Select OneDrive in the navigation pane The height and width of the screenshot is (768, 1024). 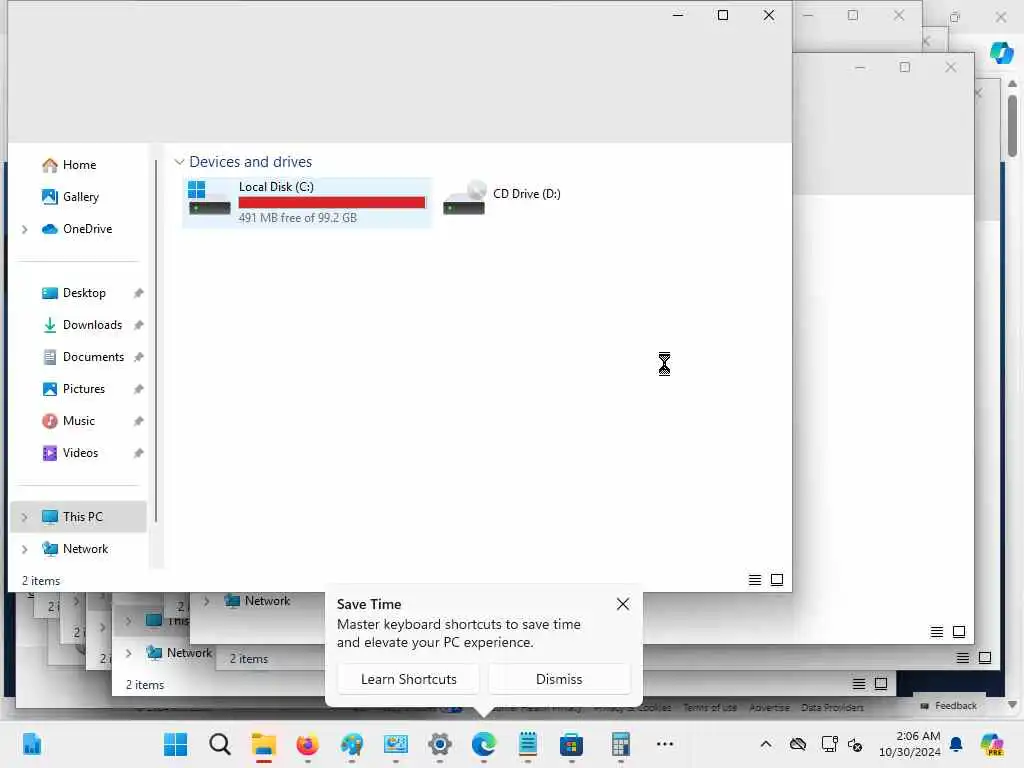(77, 229)
